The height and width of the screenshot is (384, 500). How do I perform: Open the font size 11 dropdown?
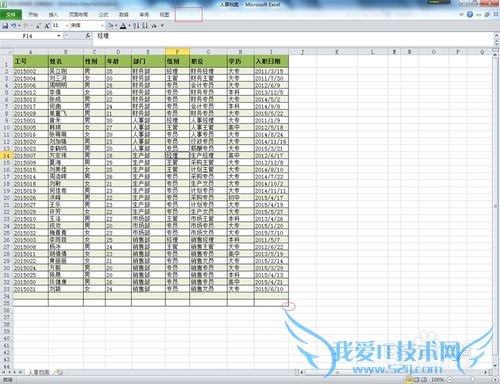66,25
